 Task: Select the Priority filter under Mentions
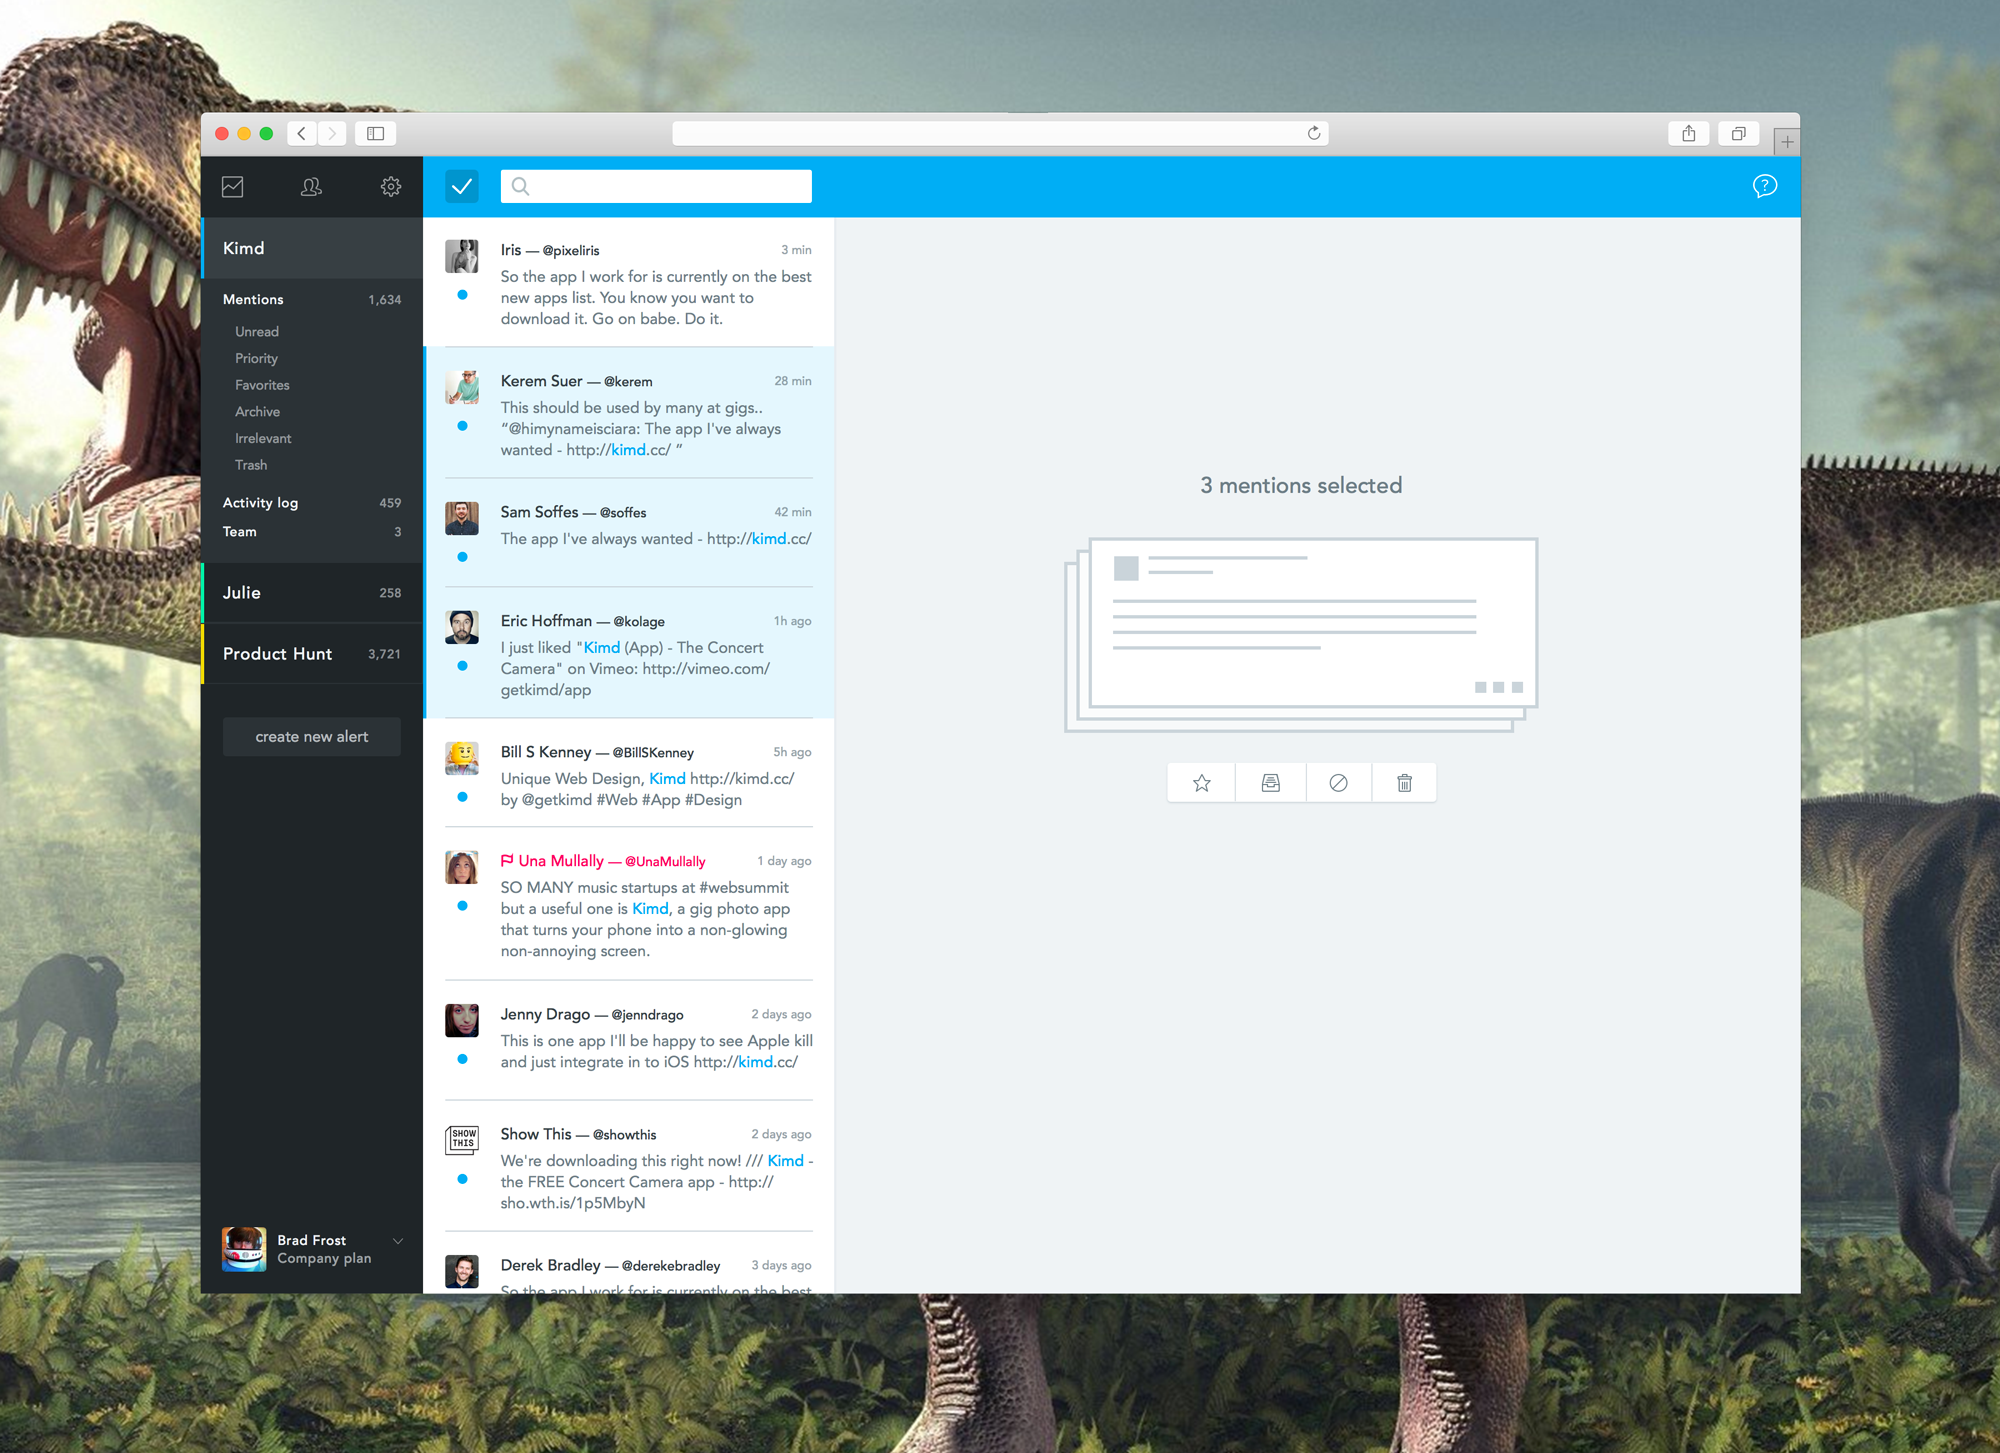point(255,359)
